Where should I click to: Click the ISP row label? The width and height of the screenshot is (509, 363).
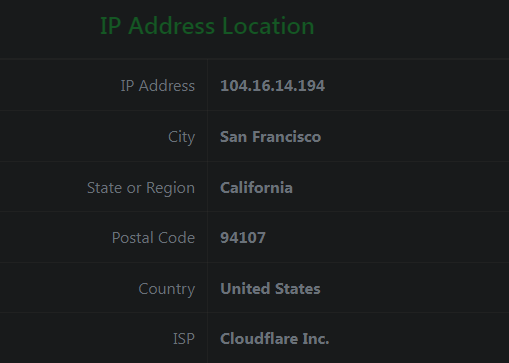pyautogui.click(x=184, y=339)
